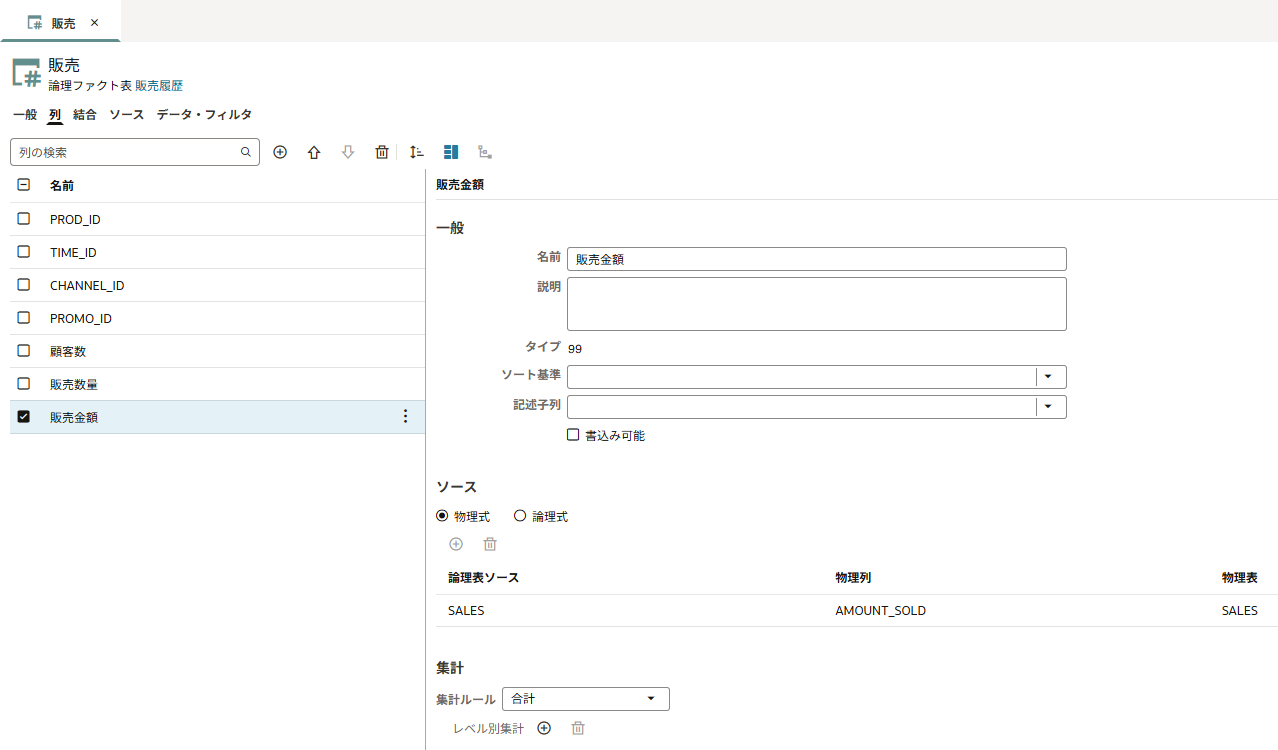
Task: Click the 物理列 column header
Action: 853,578
